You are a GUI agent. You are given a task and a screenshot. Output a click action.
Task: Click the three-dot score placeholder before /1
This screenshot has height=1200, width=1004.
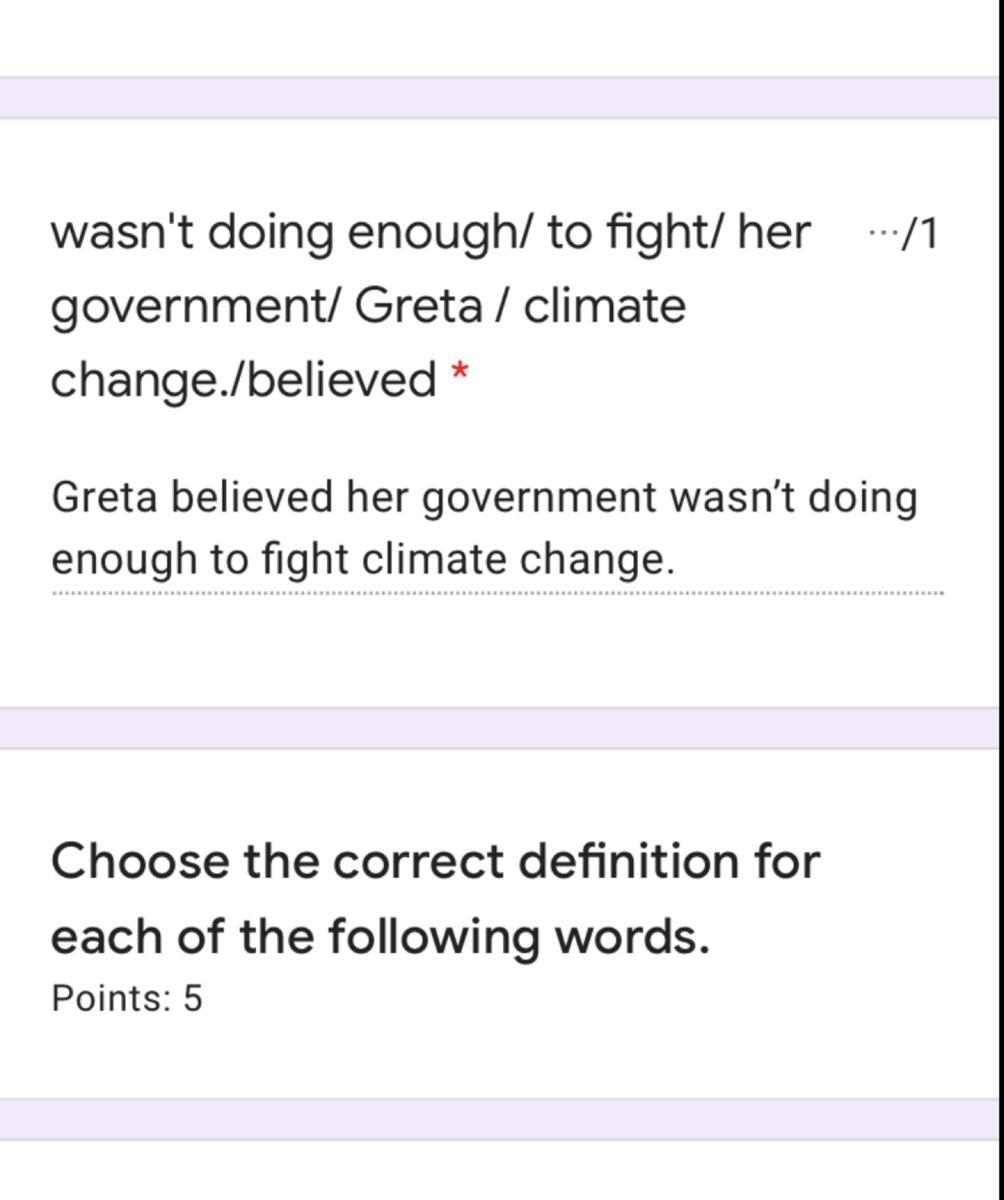tap(881, 234)
